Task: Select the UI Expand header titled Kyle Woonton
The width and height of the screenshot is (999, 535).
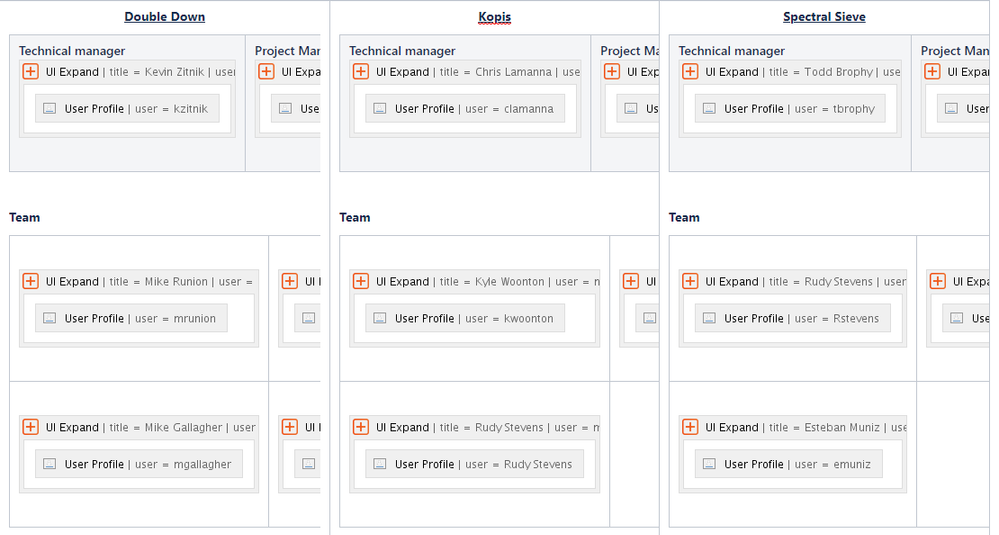Action: 475,281
